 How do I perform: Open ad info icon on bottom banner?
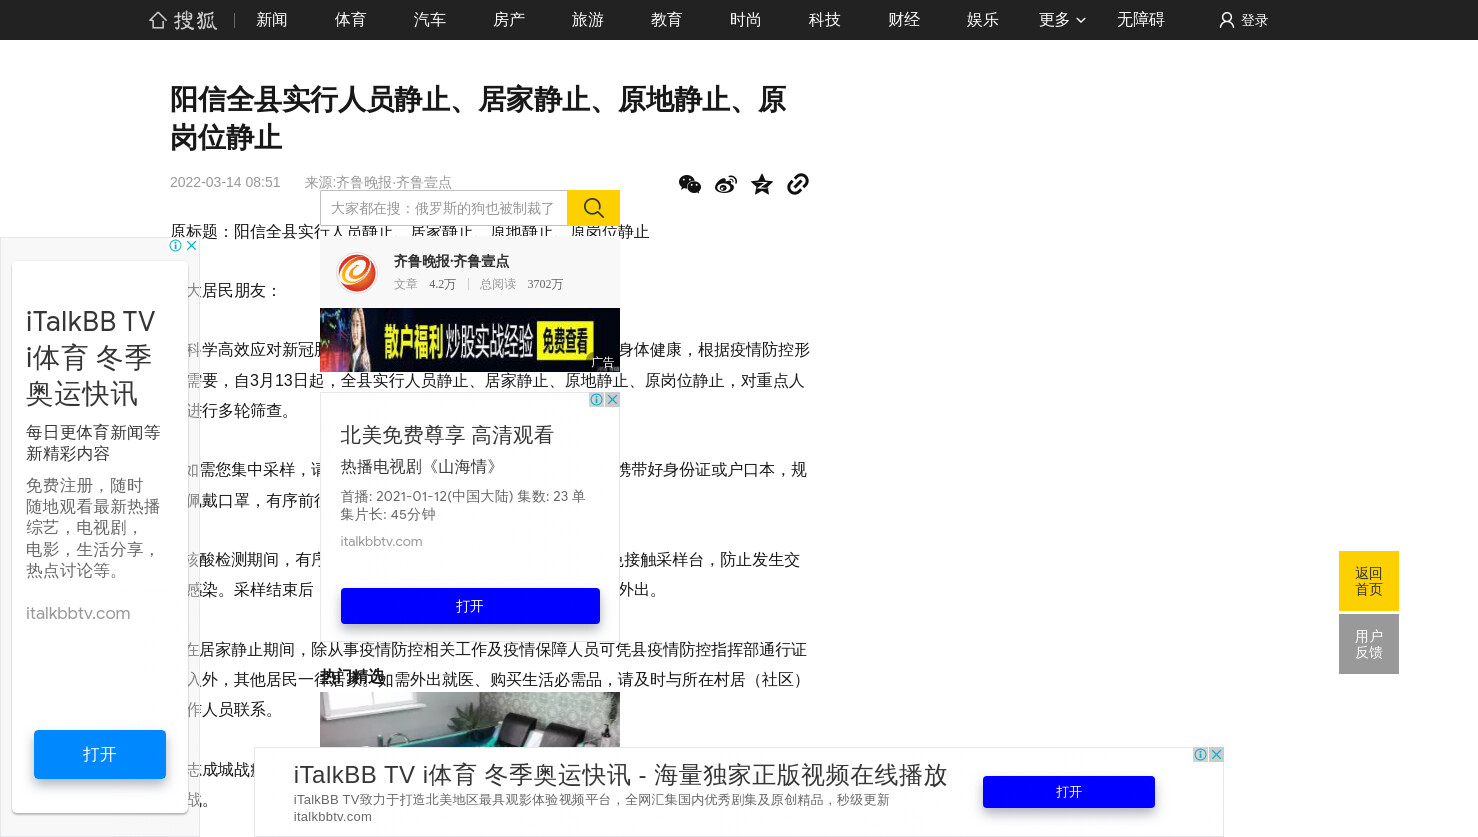tap(1200, 754)
